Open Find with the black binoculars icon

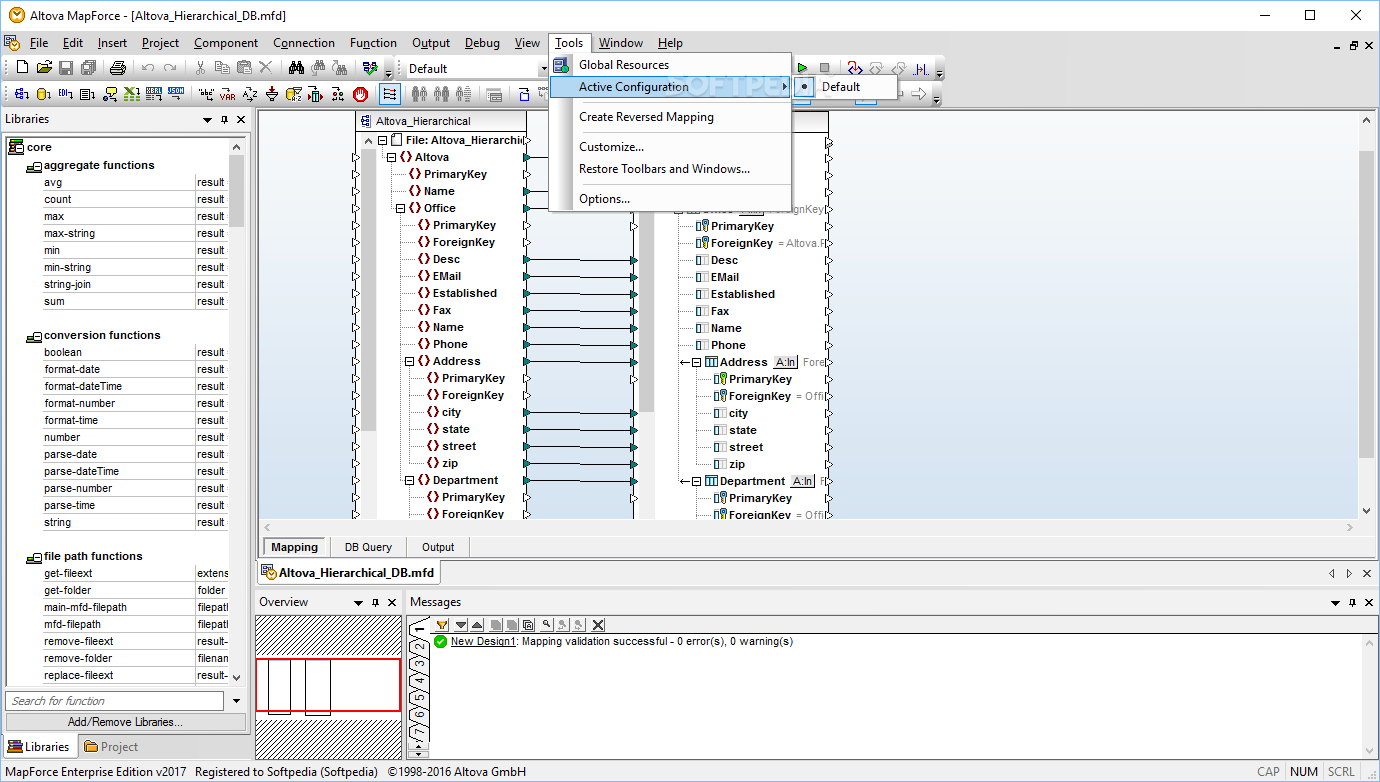tap(296, 68)
